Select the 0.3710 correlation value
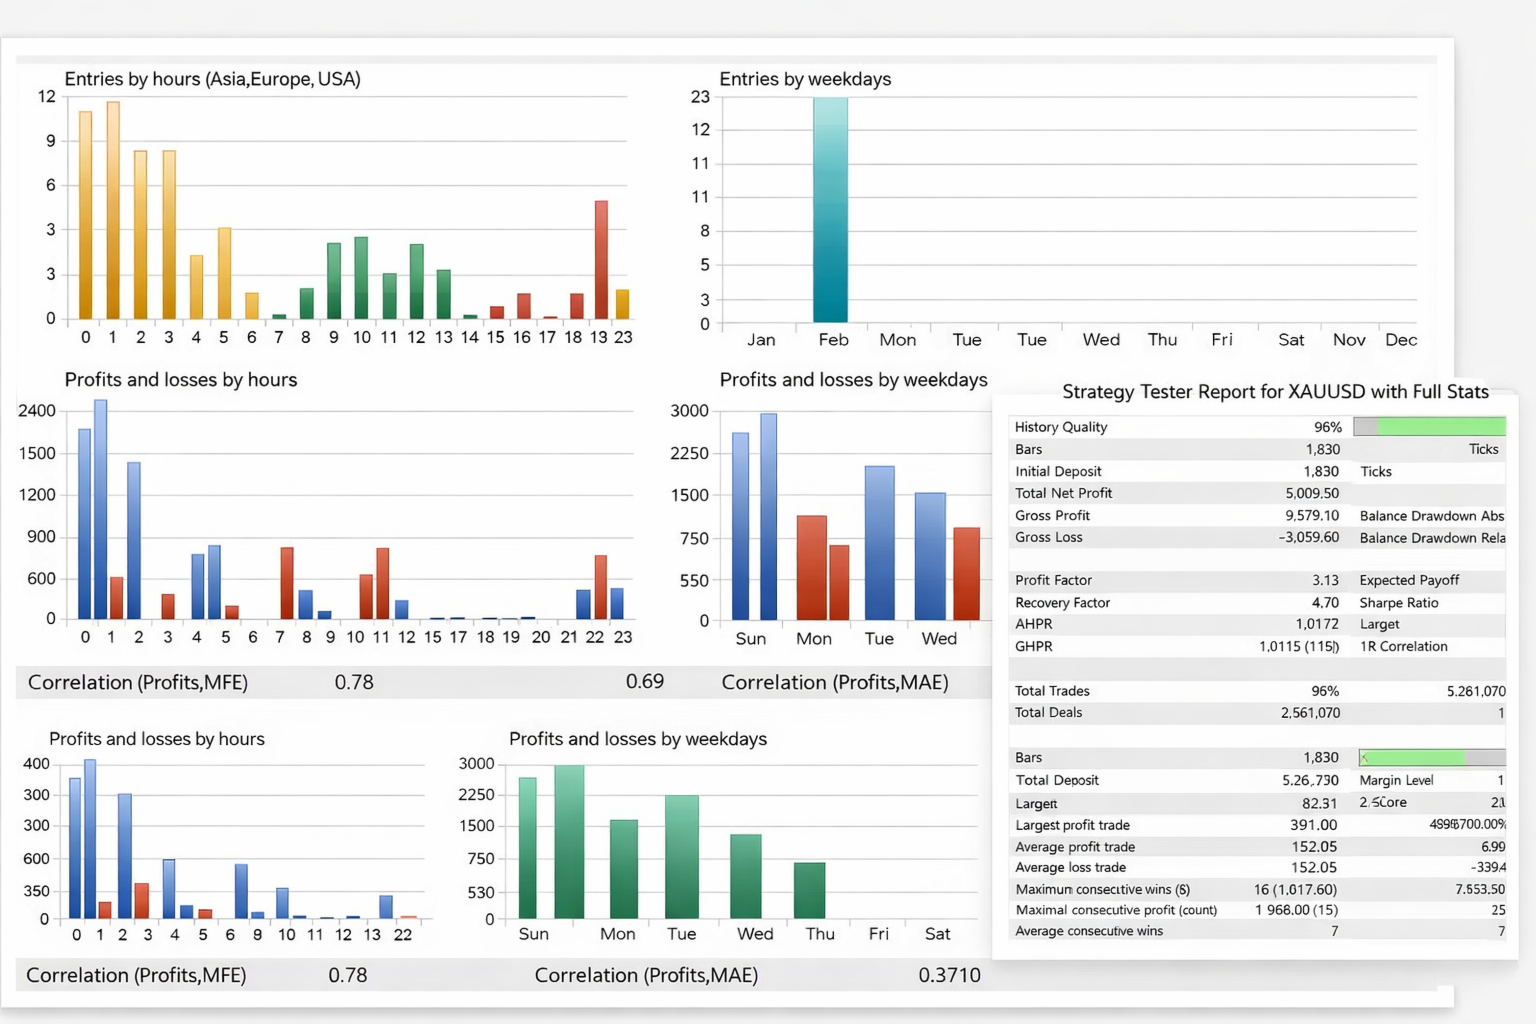 (x=949, y=975)
